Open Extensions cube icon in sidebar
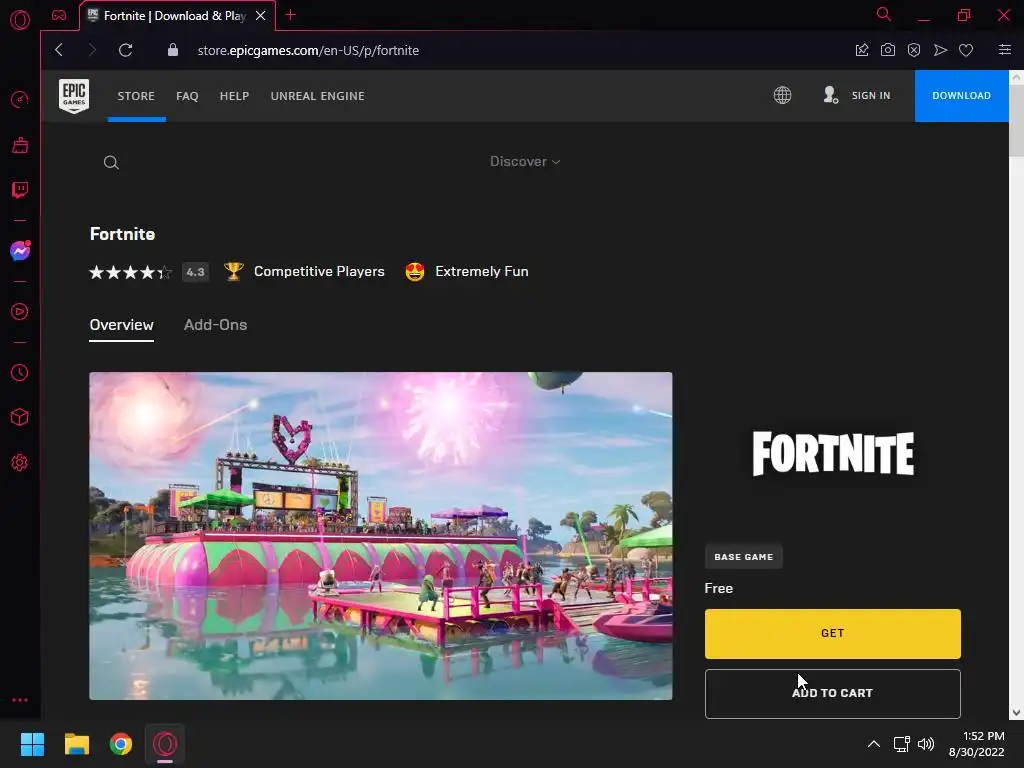This screenshot has width=1024, height=768. click(x=20, y=417)
